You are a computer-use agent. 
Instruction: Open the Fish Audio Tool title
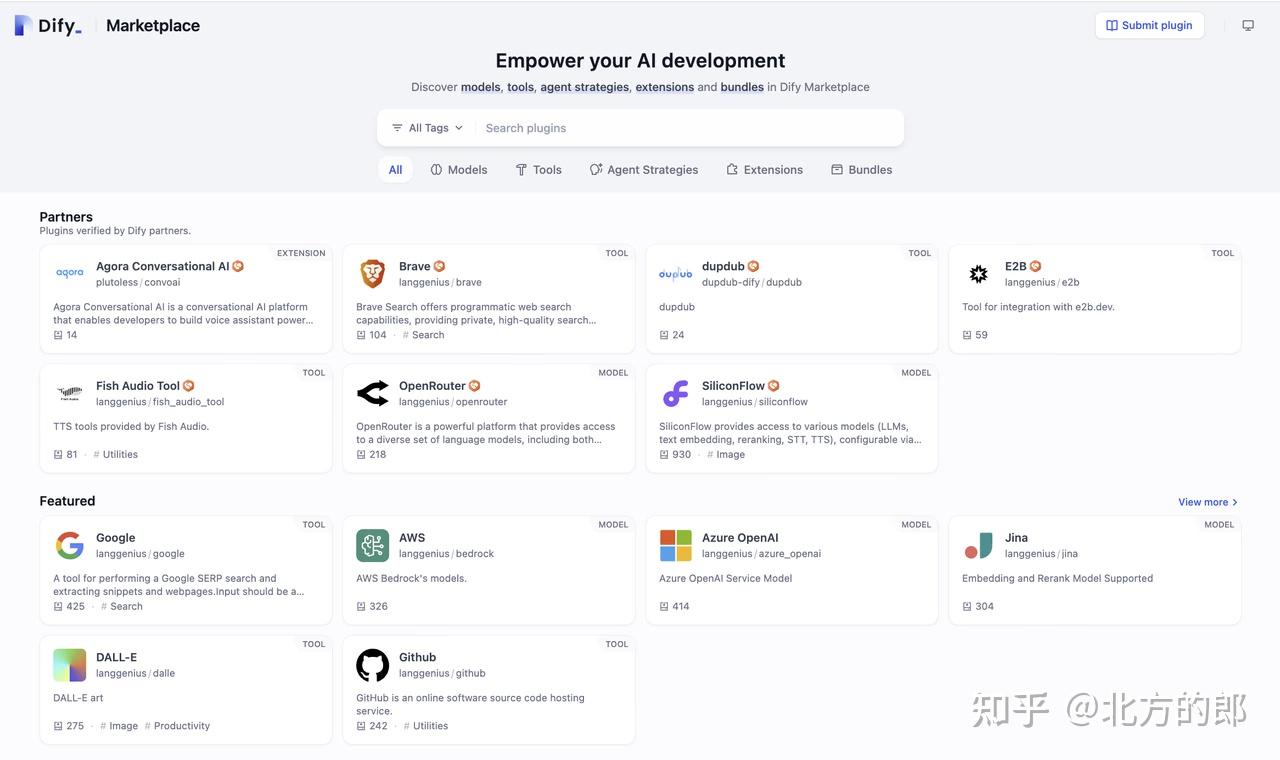138,386
